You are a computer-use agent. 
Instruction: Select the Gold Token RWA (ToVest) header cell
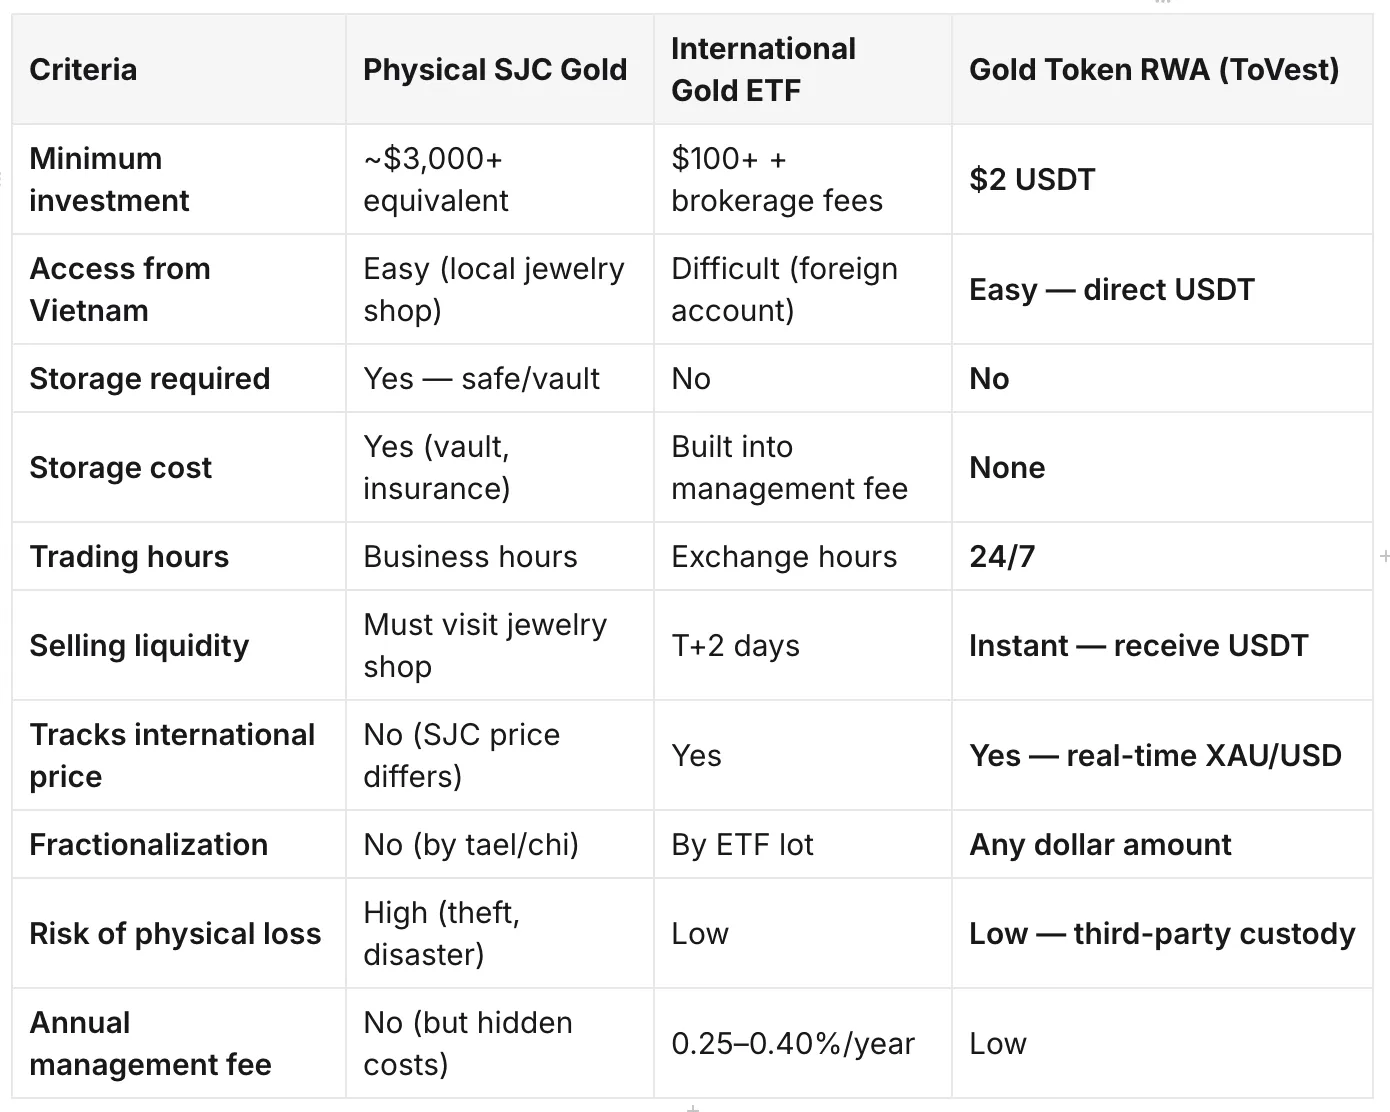[x=1162, y=69]
